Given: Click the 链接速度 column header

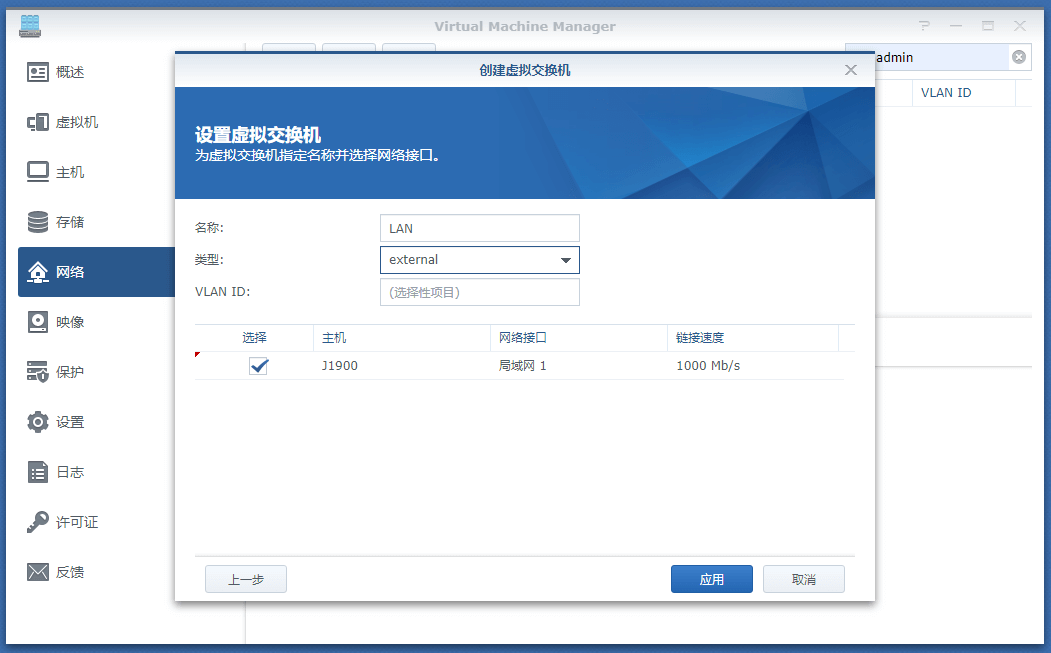Looking at the screenshot, I should tap(753, 338).
